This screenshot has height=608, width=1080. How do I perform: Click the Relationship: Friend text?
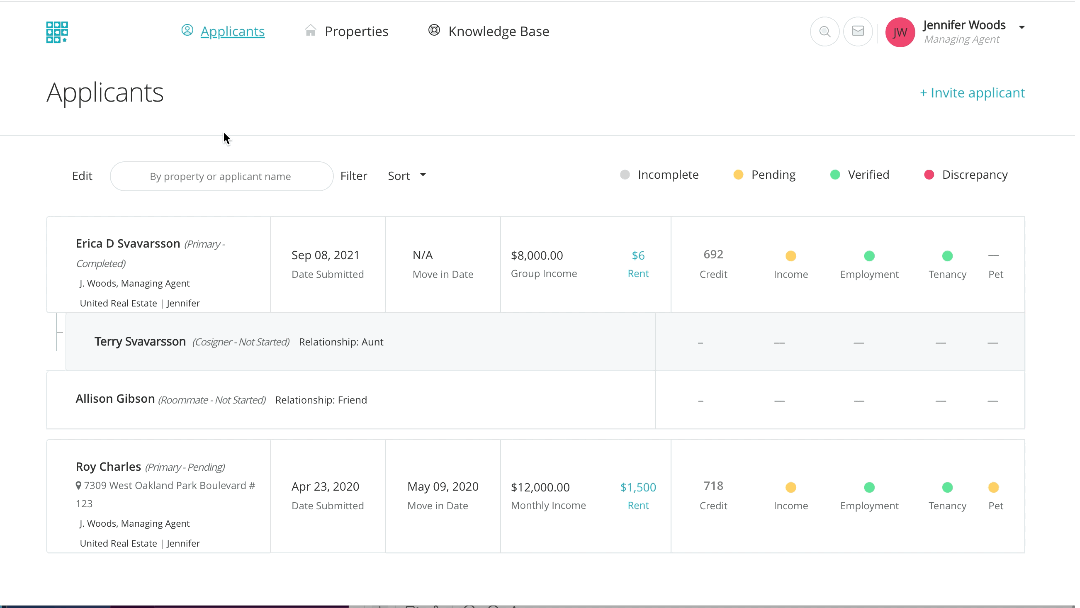[321, 399]
